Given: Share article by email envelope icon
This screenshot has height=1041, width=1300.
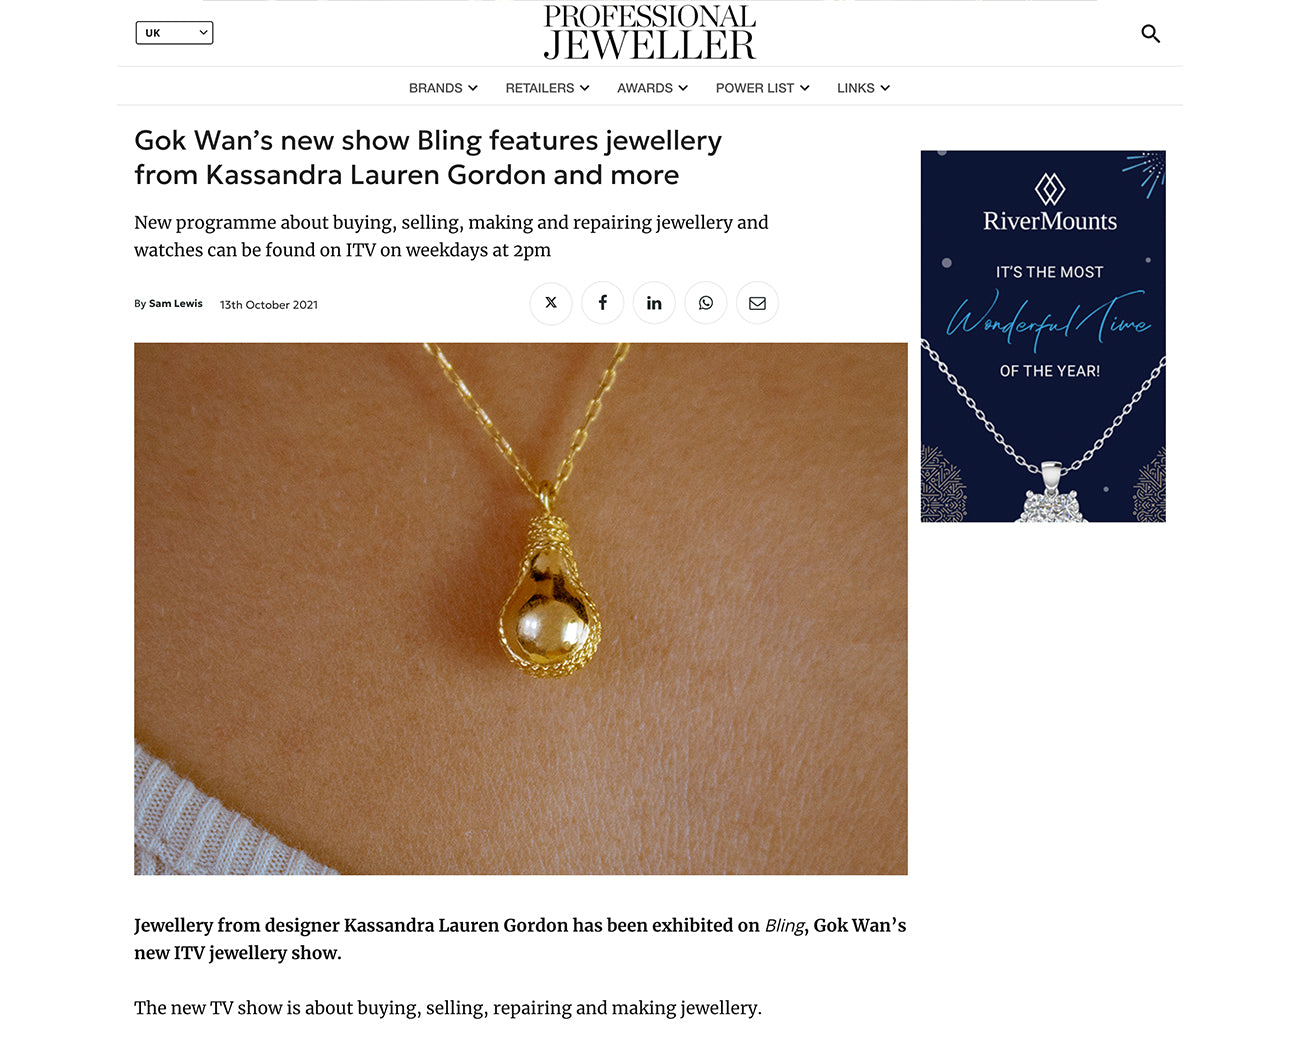Looking at the screenshot, I should [758, 303].
